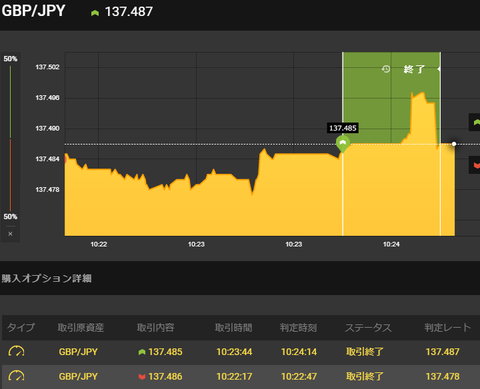Click the small left arrow right of 終了
Screen dimensions: 480x389
[x=439, y=69]
